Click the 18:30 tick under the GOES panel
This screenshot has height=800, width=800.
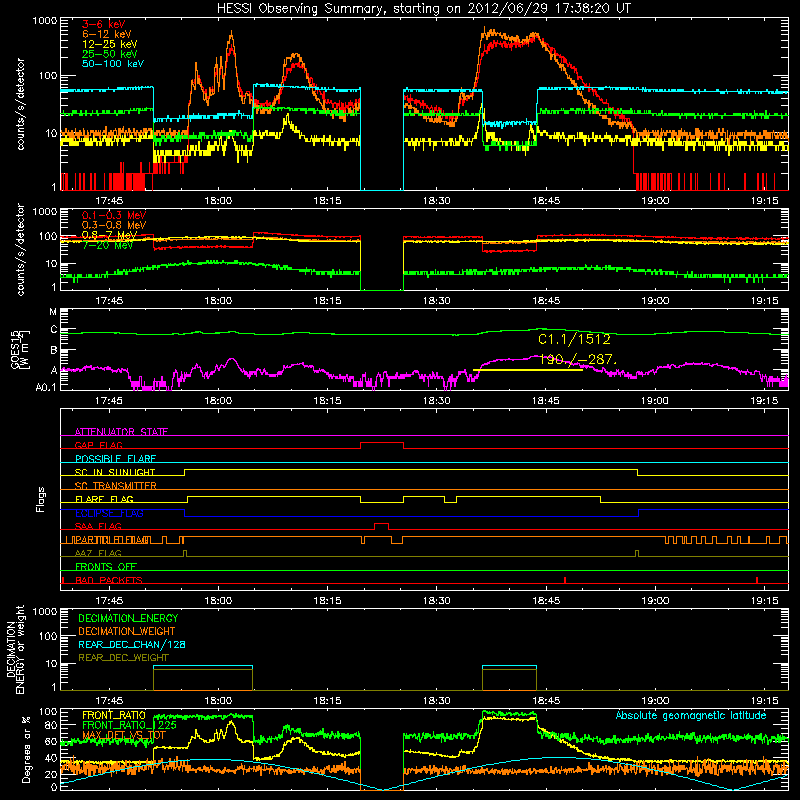click(x=437, y=401)
